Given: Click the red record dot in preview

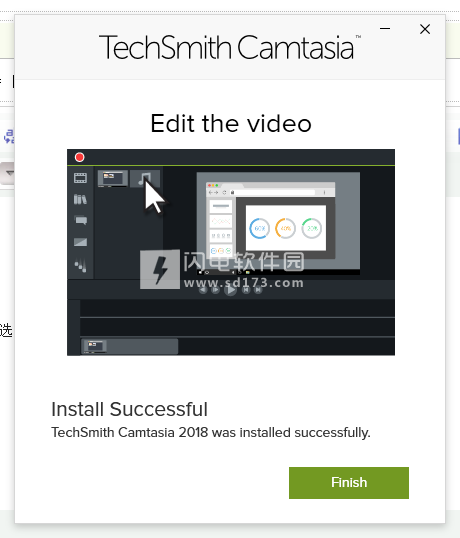Looking at the screenshot, I should (80, 157).
